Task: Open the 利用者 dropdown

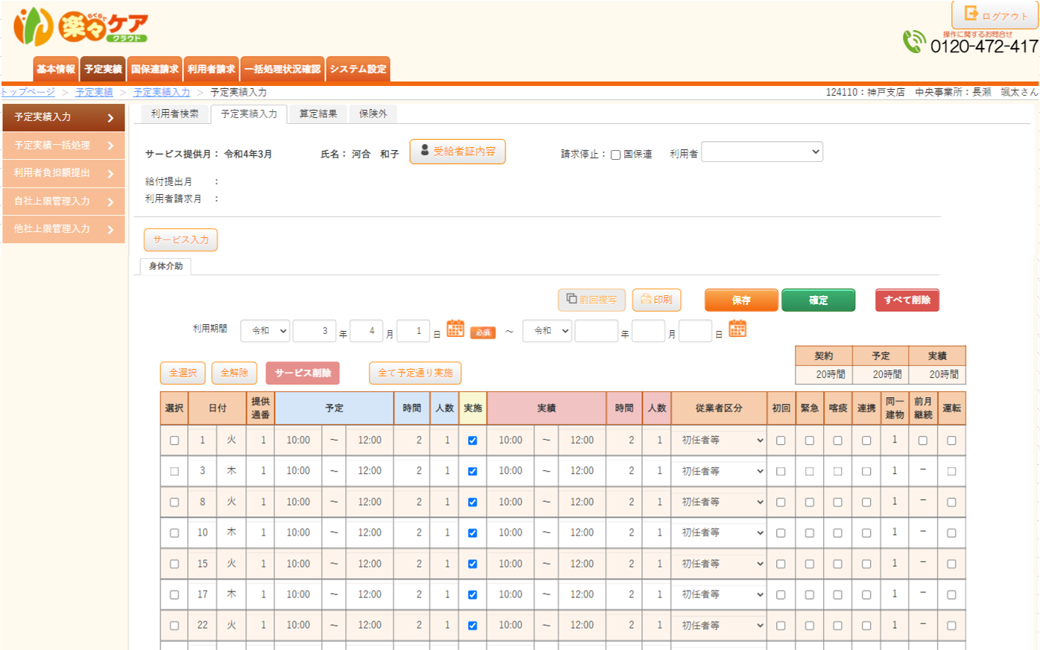Action: [x=761, y=152]
